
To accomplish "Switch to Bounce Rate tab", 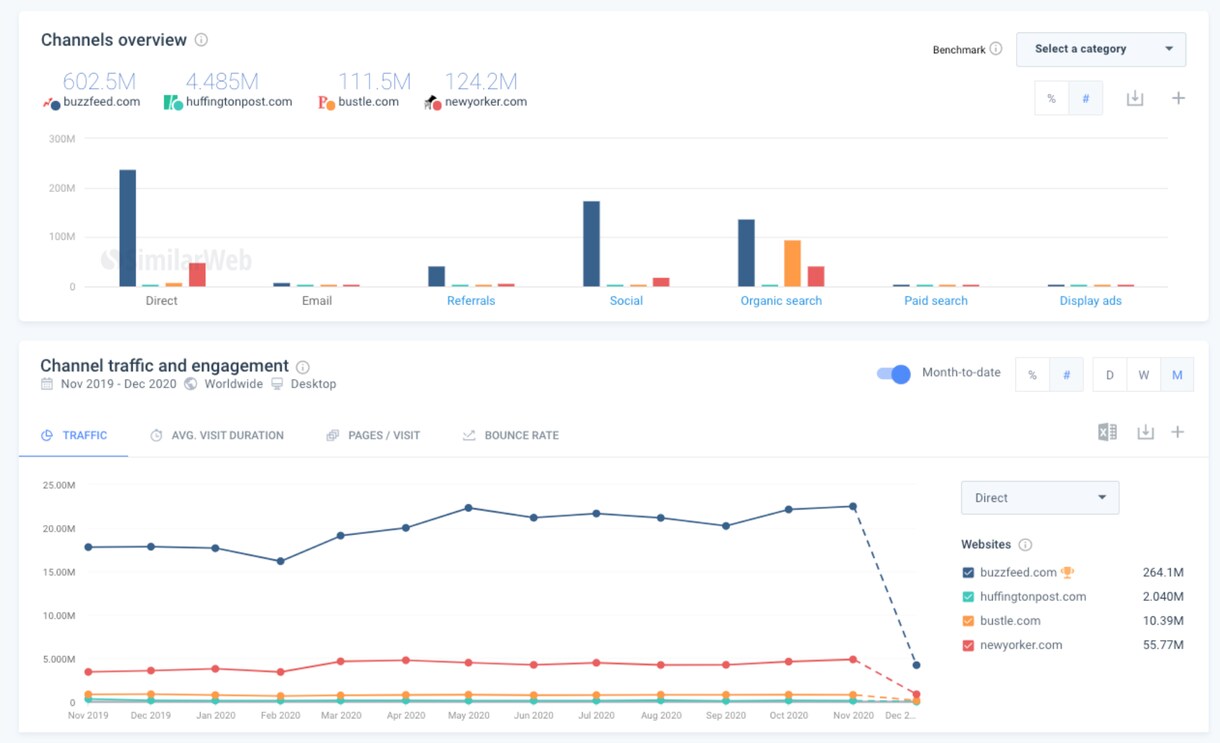I will click(x=510, y=436).
